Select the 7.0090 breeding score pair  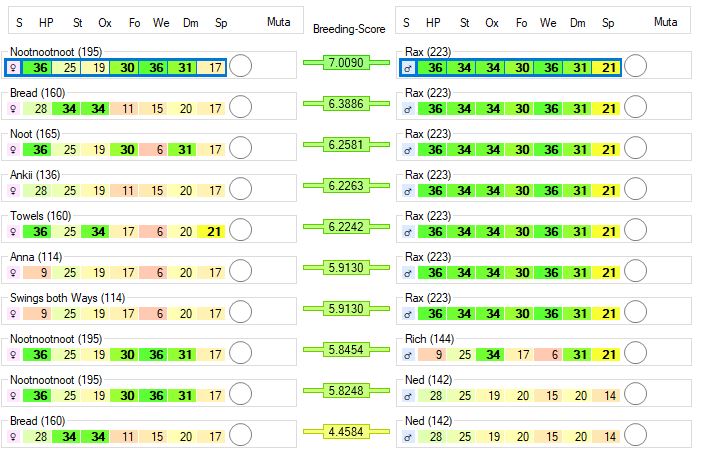pyautogui.click(x=346, y=63)
